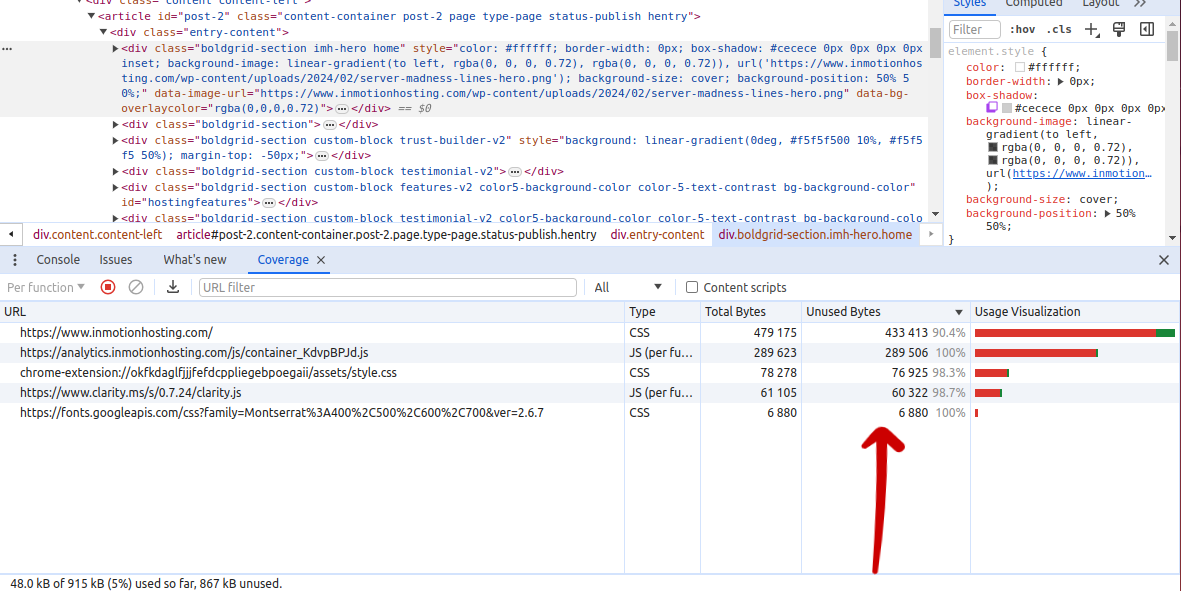Select the Coverage tab
Viewport: 1181px width, 591px height.
point(282,260)
